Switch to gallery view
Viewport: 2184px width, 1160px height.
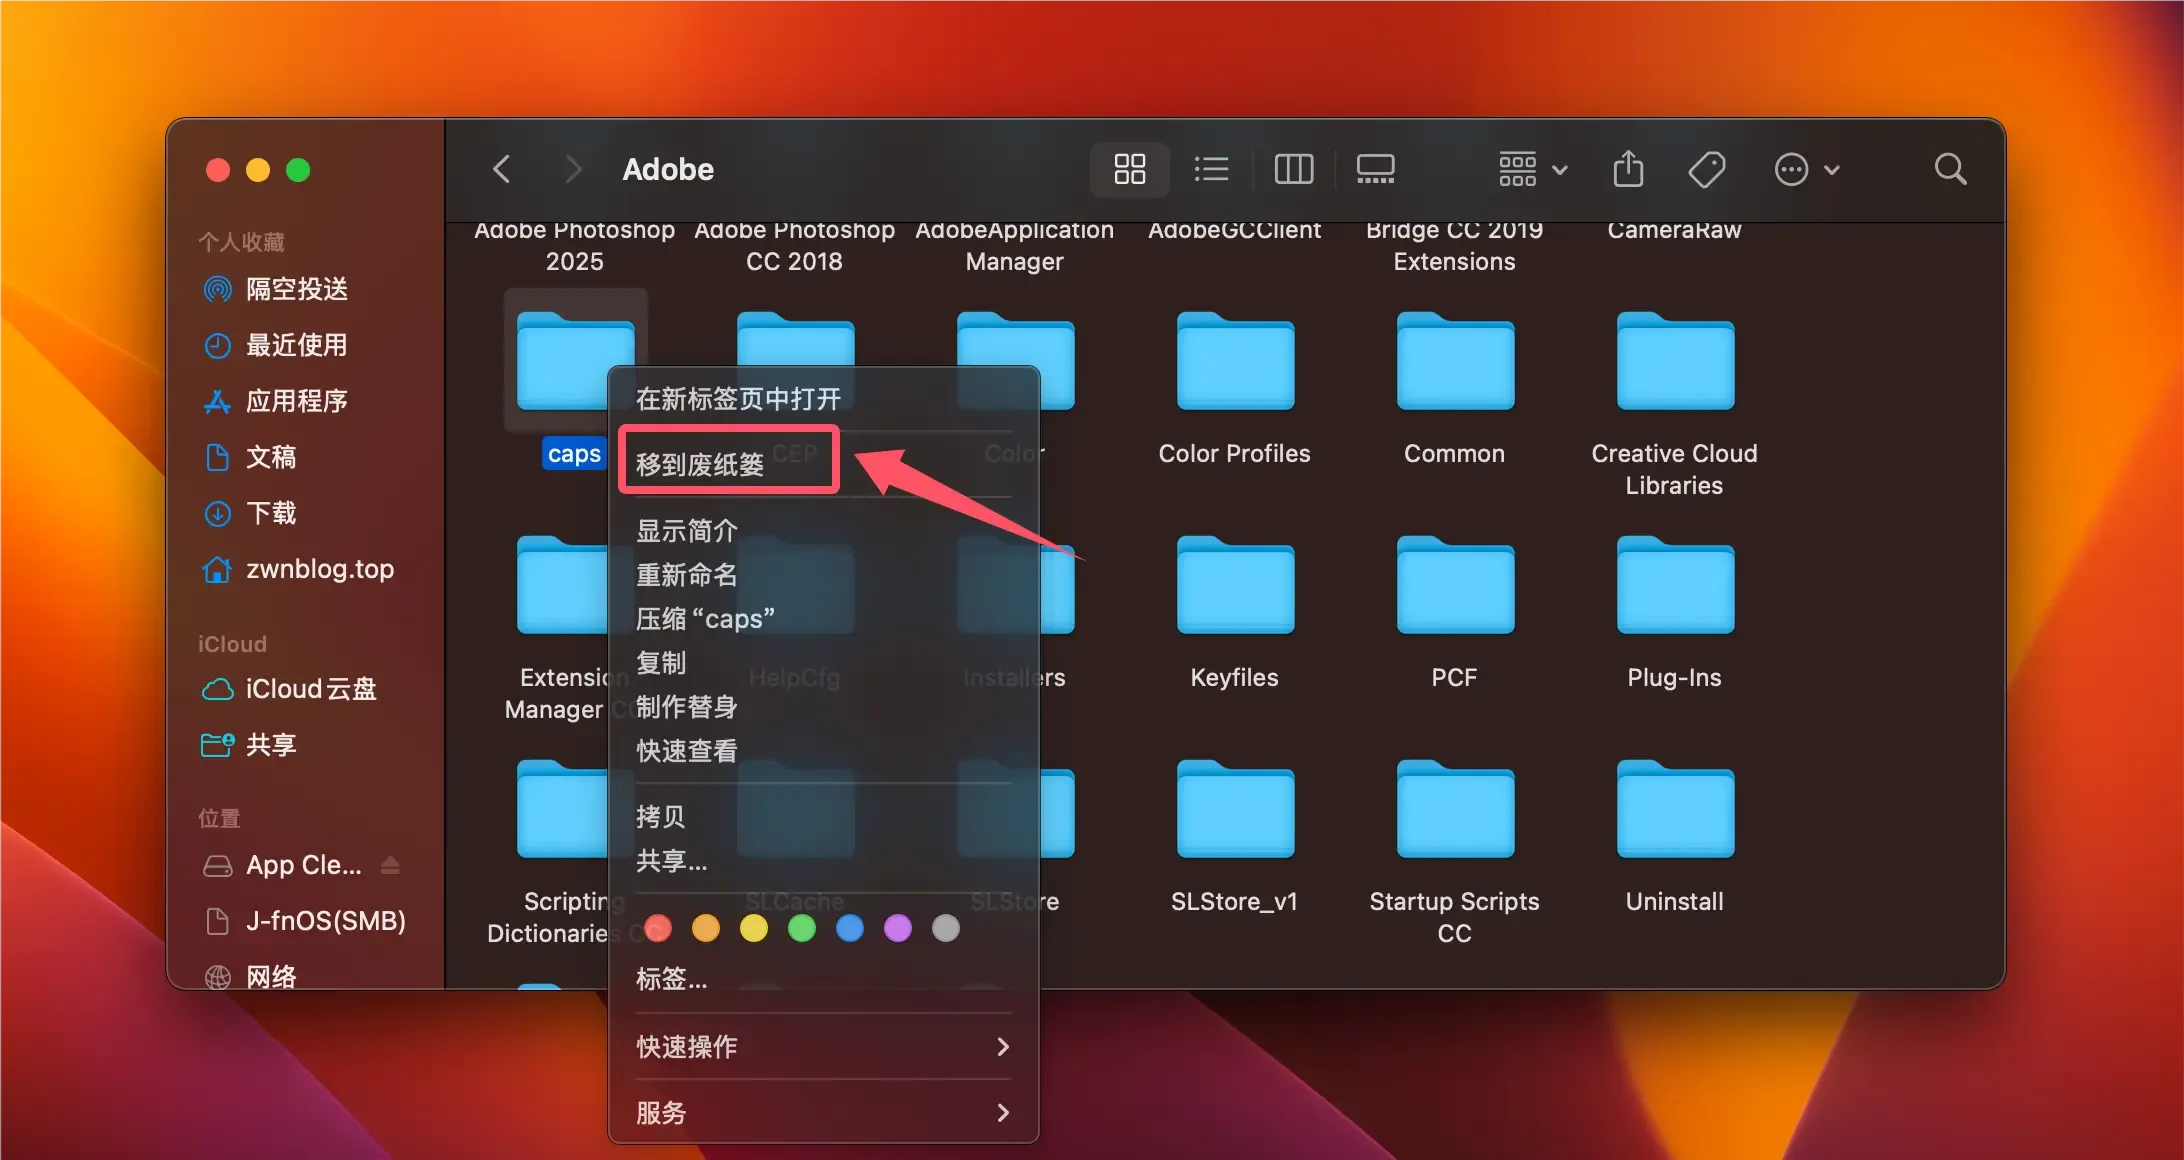[x=1375, y=169]
